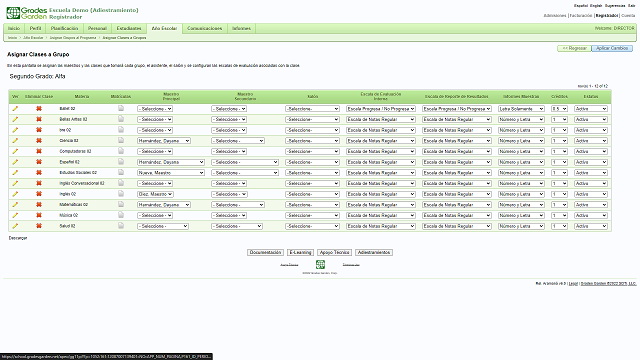Open Salón dropdown for Música 02
The height and width of the screenshot is (360, 640).
[x=312, y=215]
